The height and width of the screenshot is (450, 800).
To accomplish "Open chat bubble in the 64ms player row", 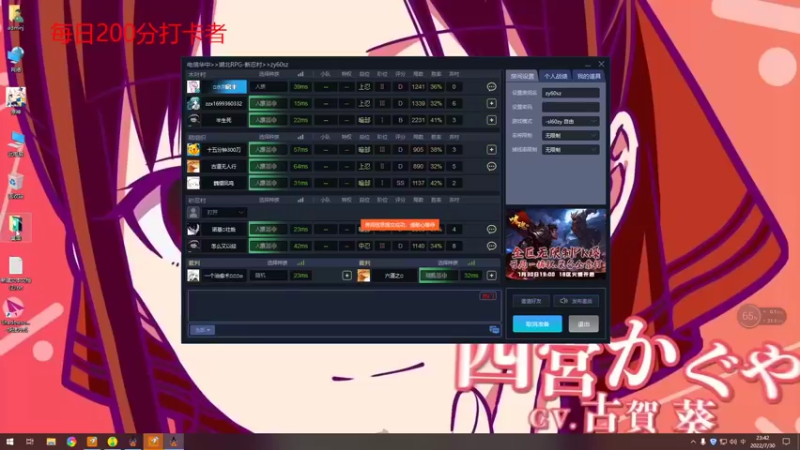I will (491, 166).
